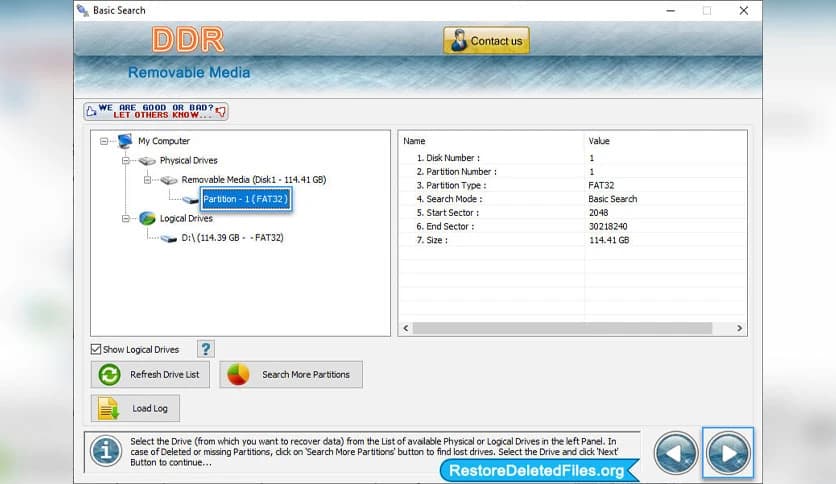
Task: Select Removable Media (Disk1 - 114.41 GB)
Action: click(x=254, y=180)
